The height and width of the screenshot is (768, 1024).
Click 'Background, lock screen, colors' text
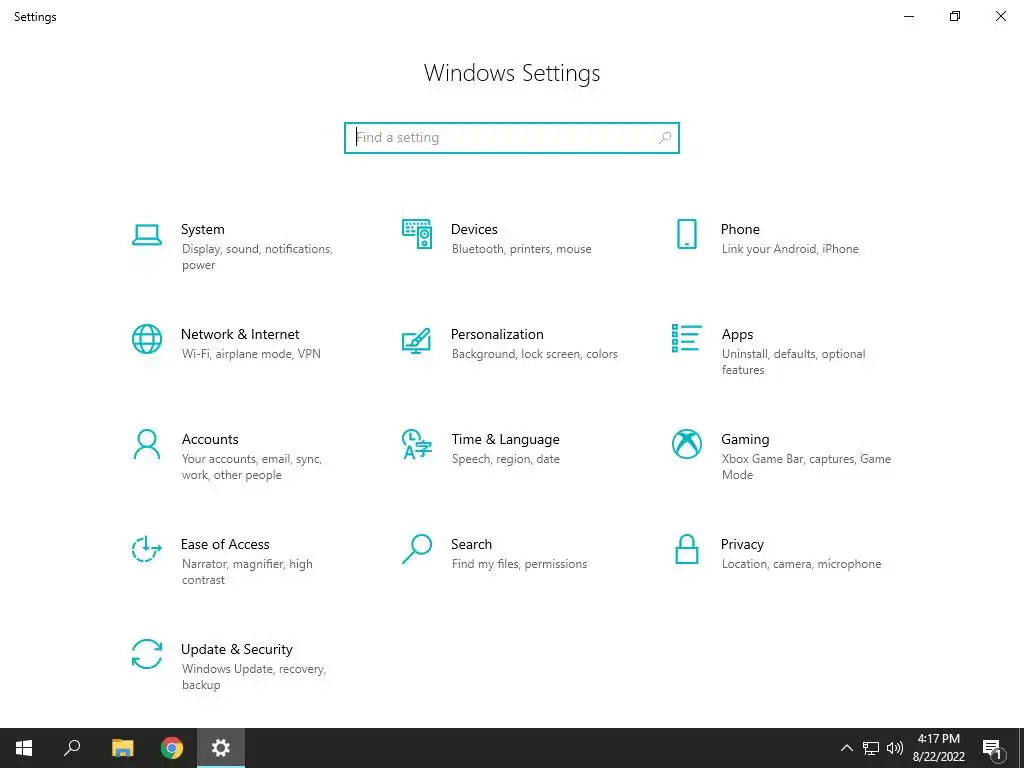[534, 354]
